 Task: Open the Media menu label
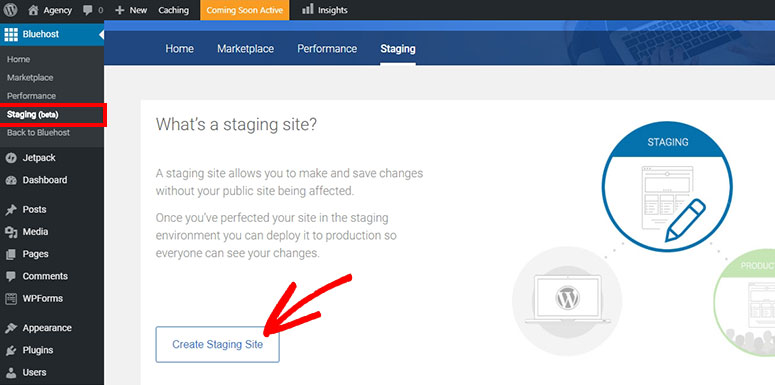click(36, 232)
